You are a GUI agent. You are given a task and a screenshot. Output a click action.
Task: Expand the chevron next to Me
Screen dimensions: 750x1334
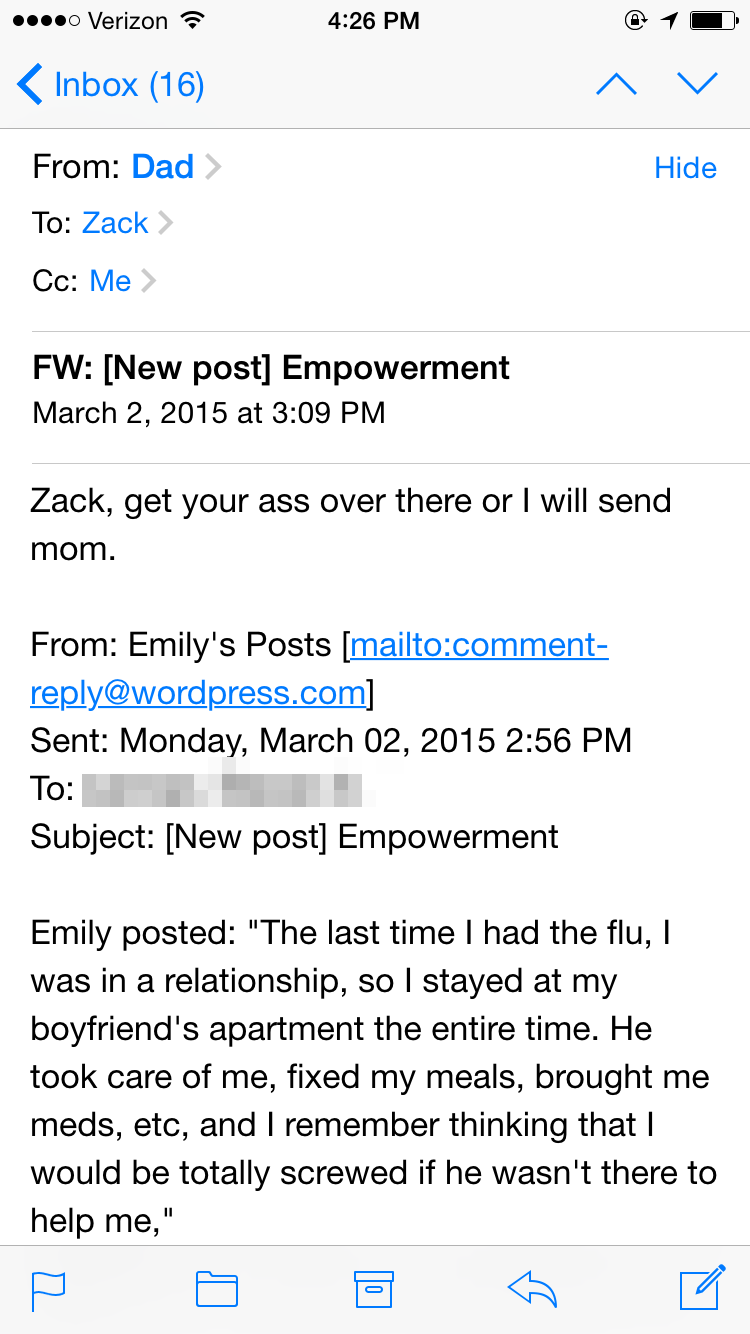point(148,281)
